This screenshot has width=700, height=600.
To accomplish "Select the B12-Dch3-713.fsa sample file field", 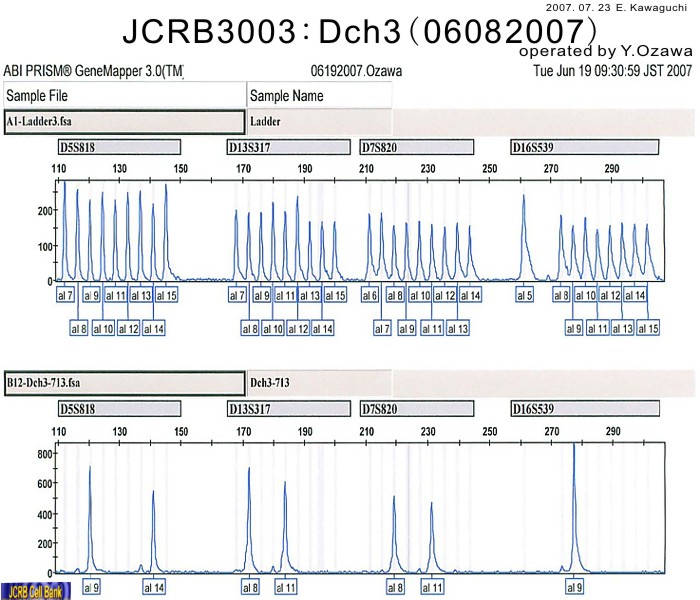I will 123,382.
